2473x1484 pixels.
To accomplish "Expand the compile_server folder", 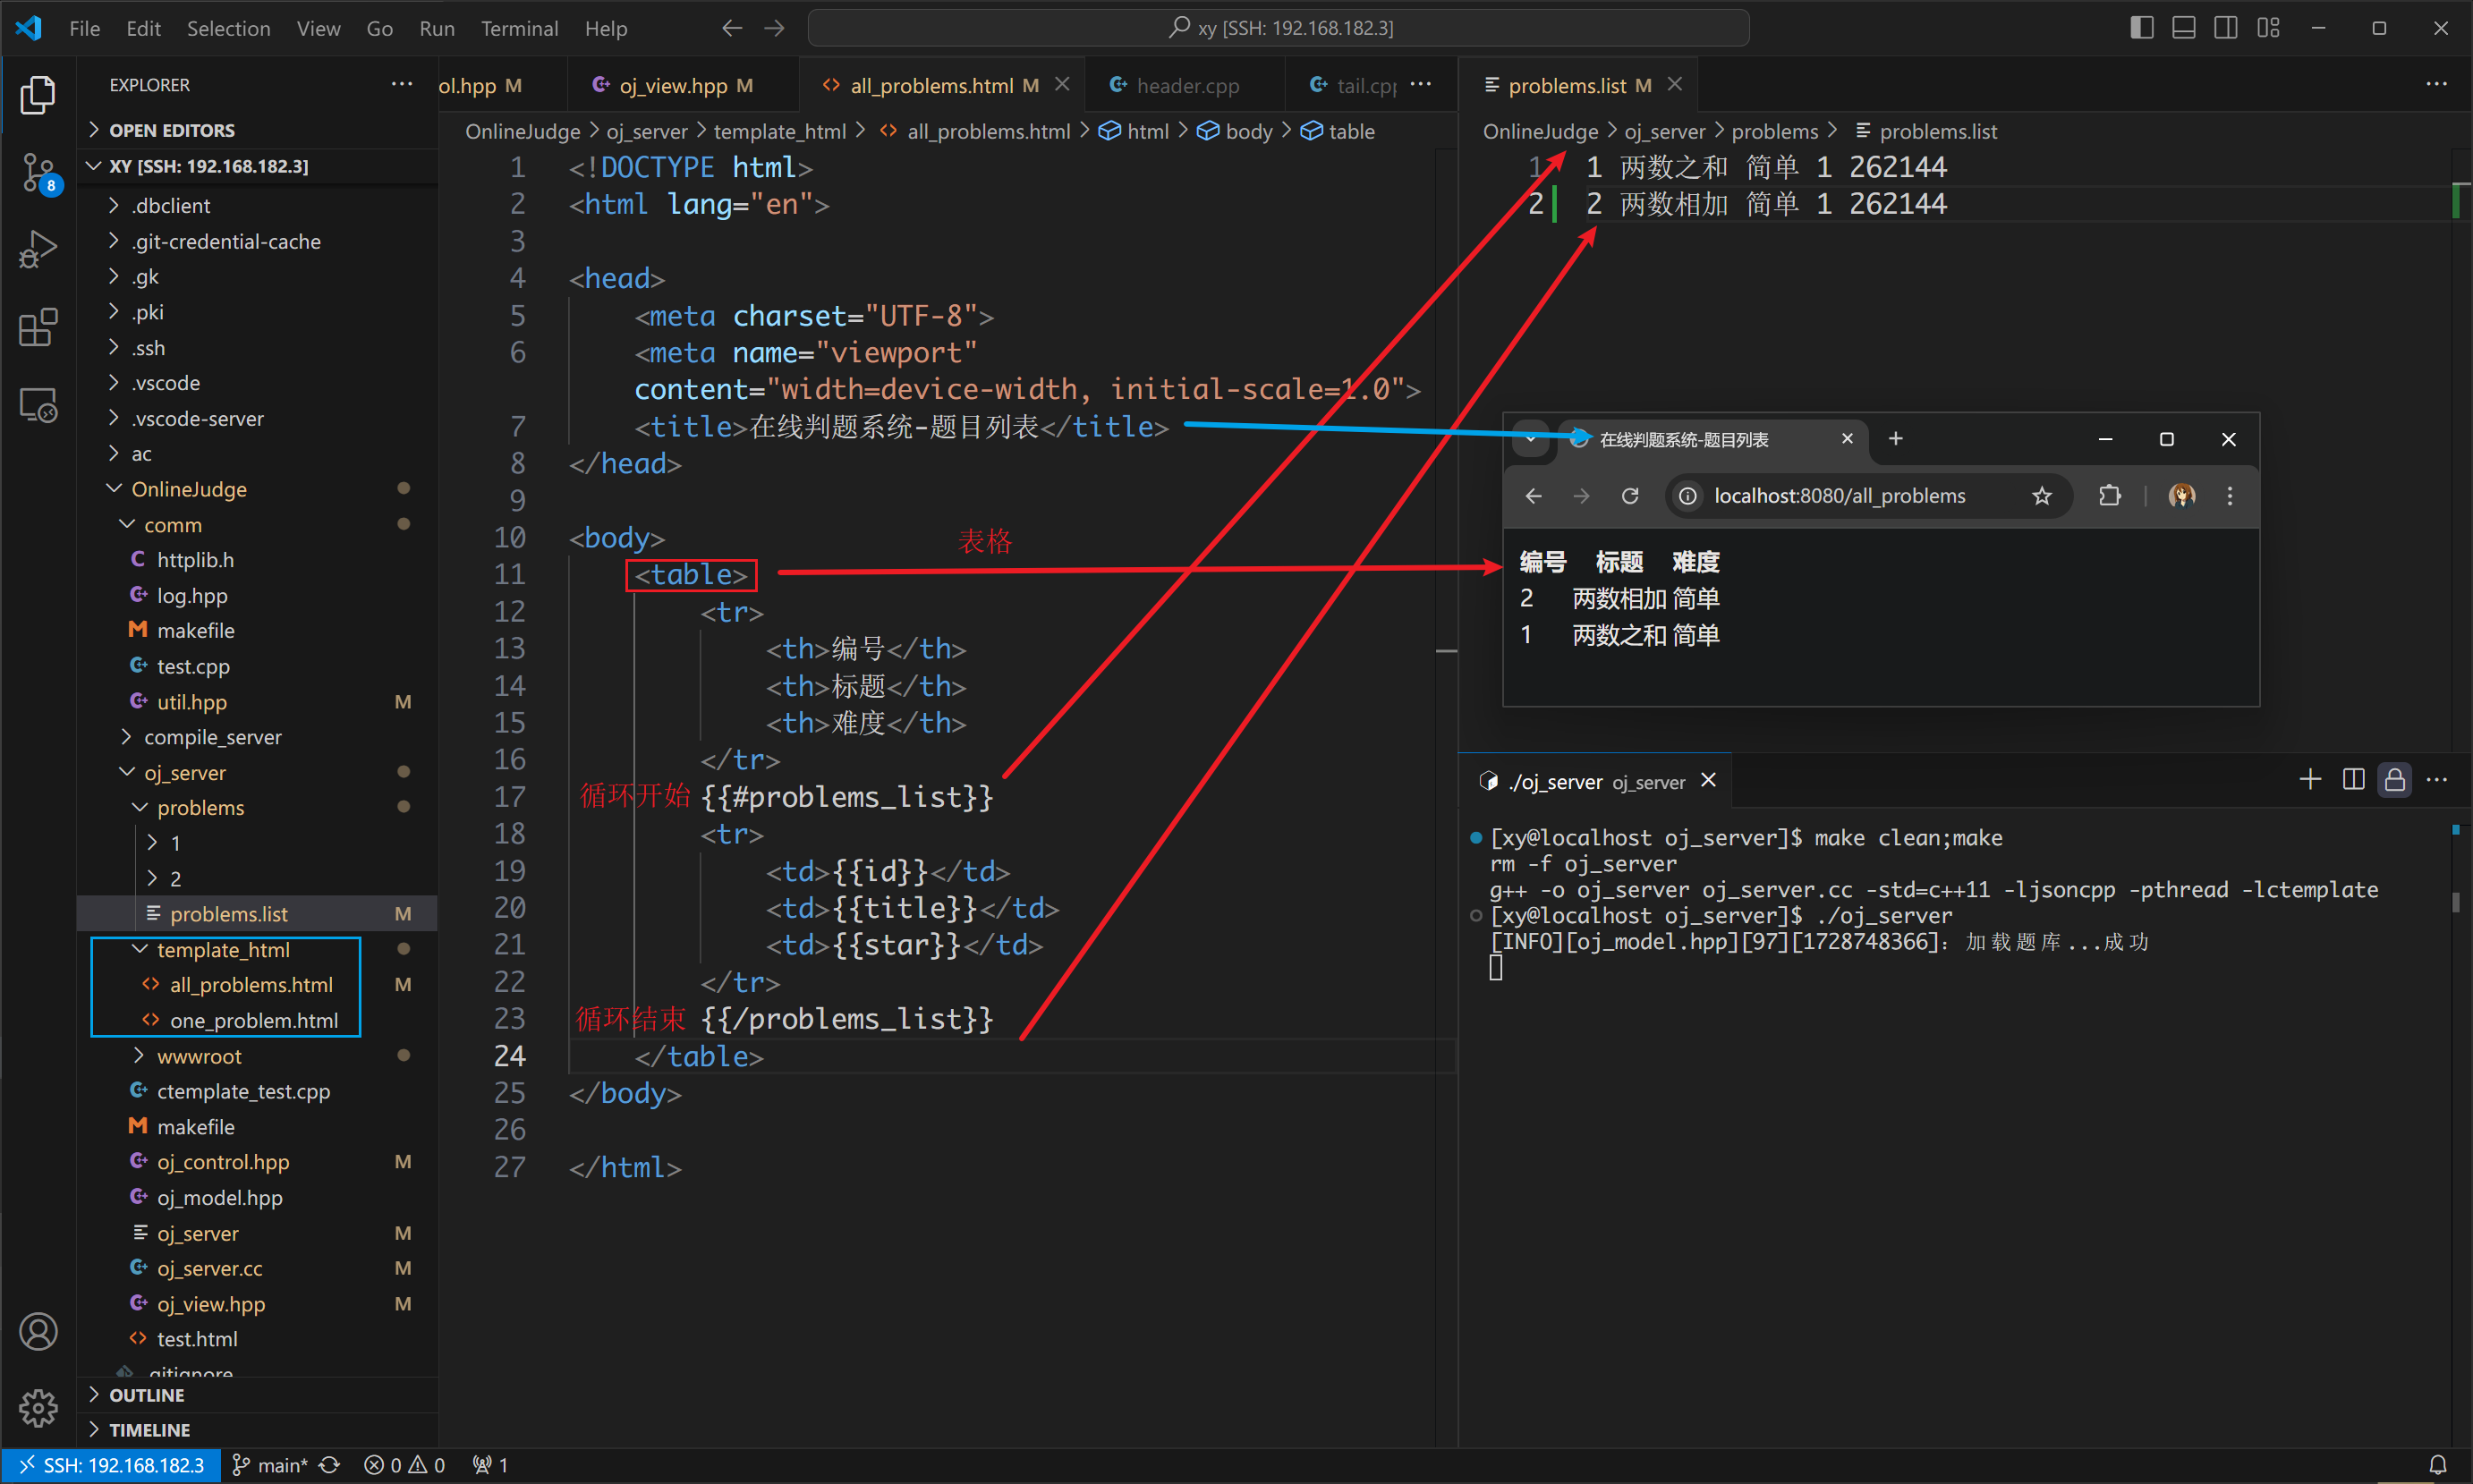I will click(x=212, y=737).
